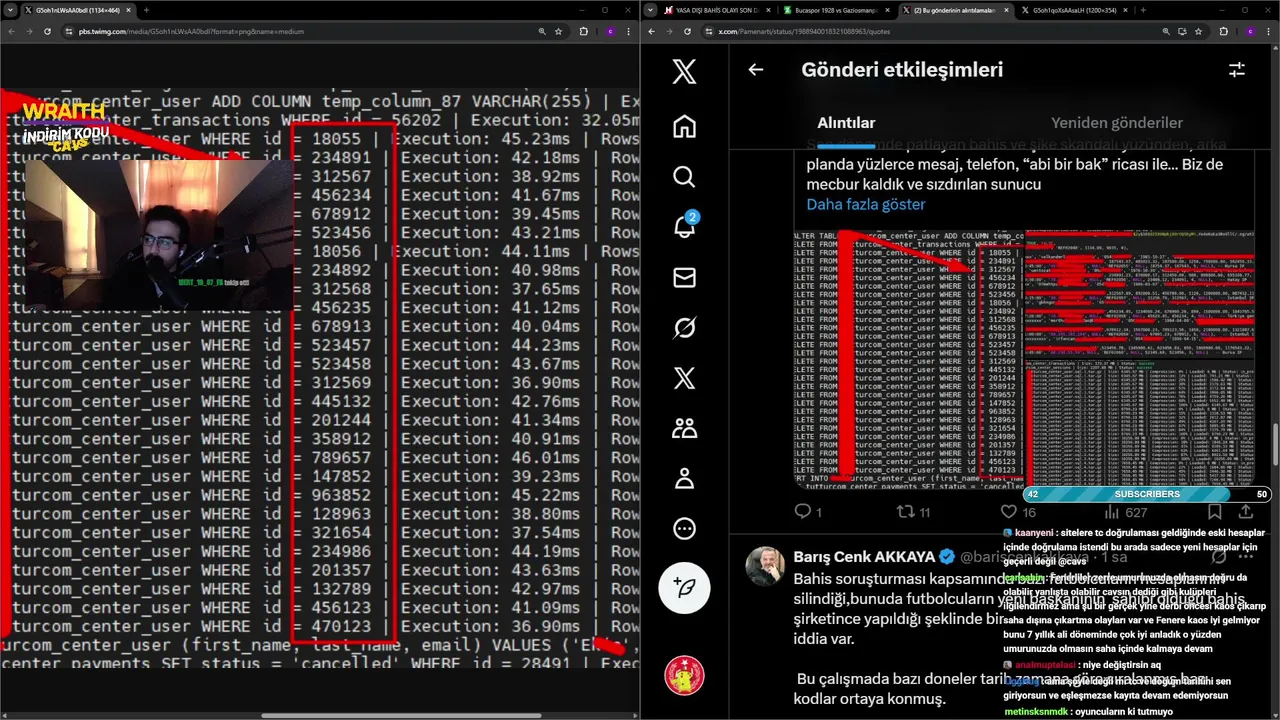Switch to Yeniden gönderiler tab
Image resolution: width=1280 pixels, height=720 pixels.
click(1117, 123)
